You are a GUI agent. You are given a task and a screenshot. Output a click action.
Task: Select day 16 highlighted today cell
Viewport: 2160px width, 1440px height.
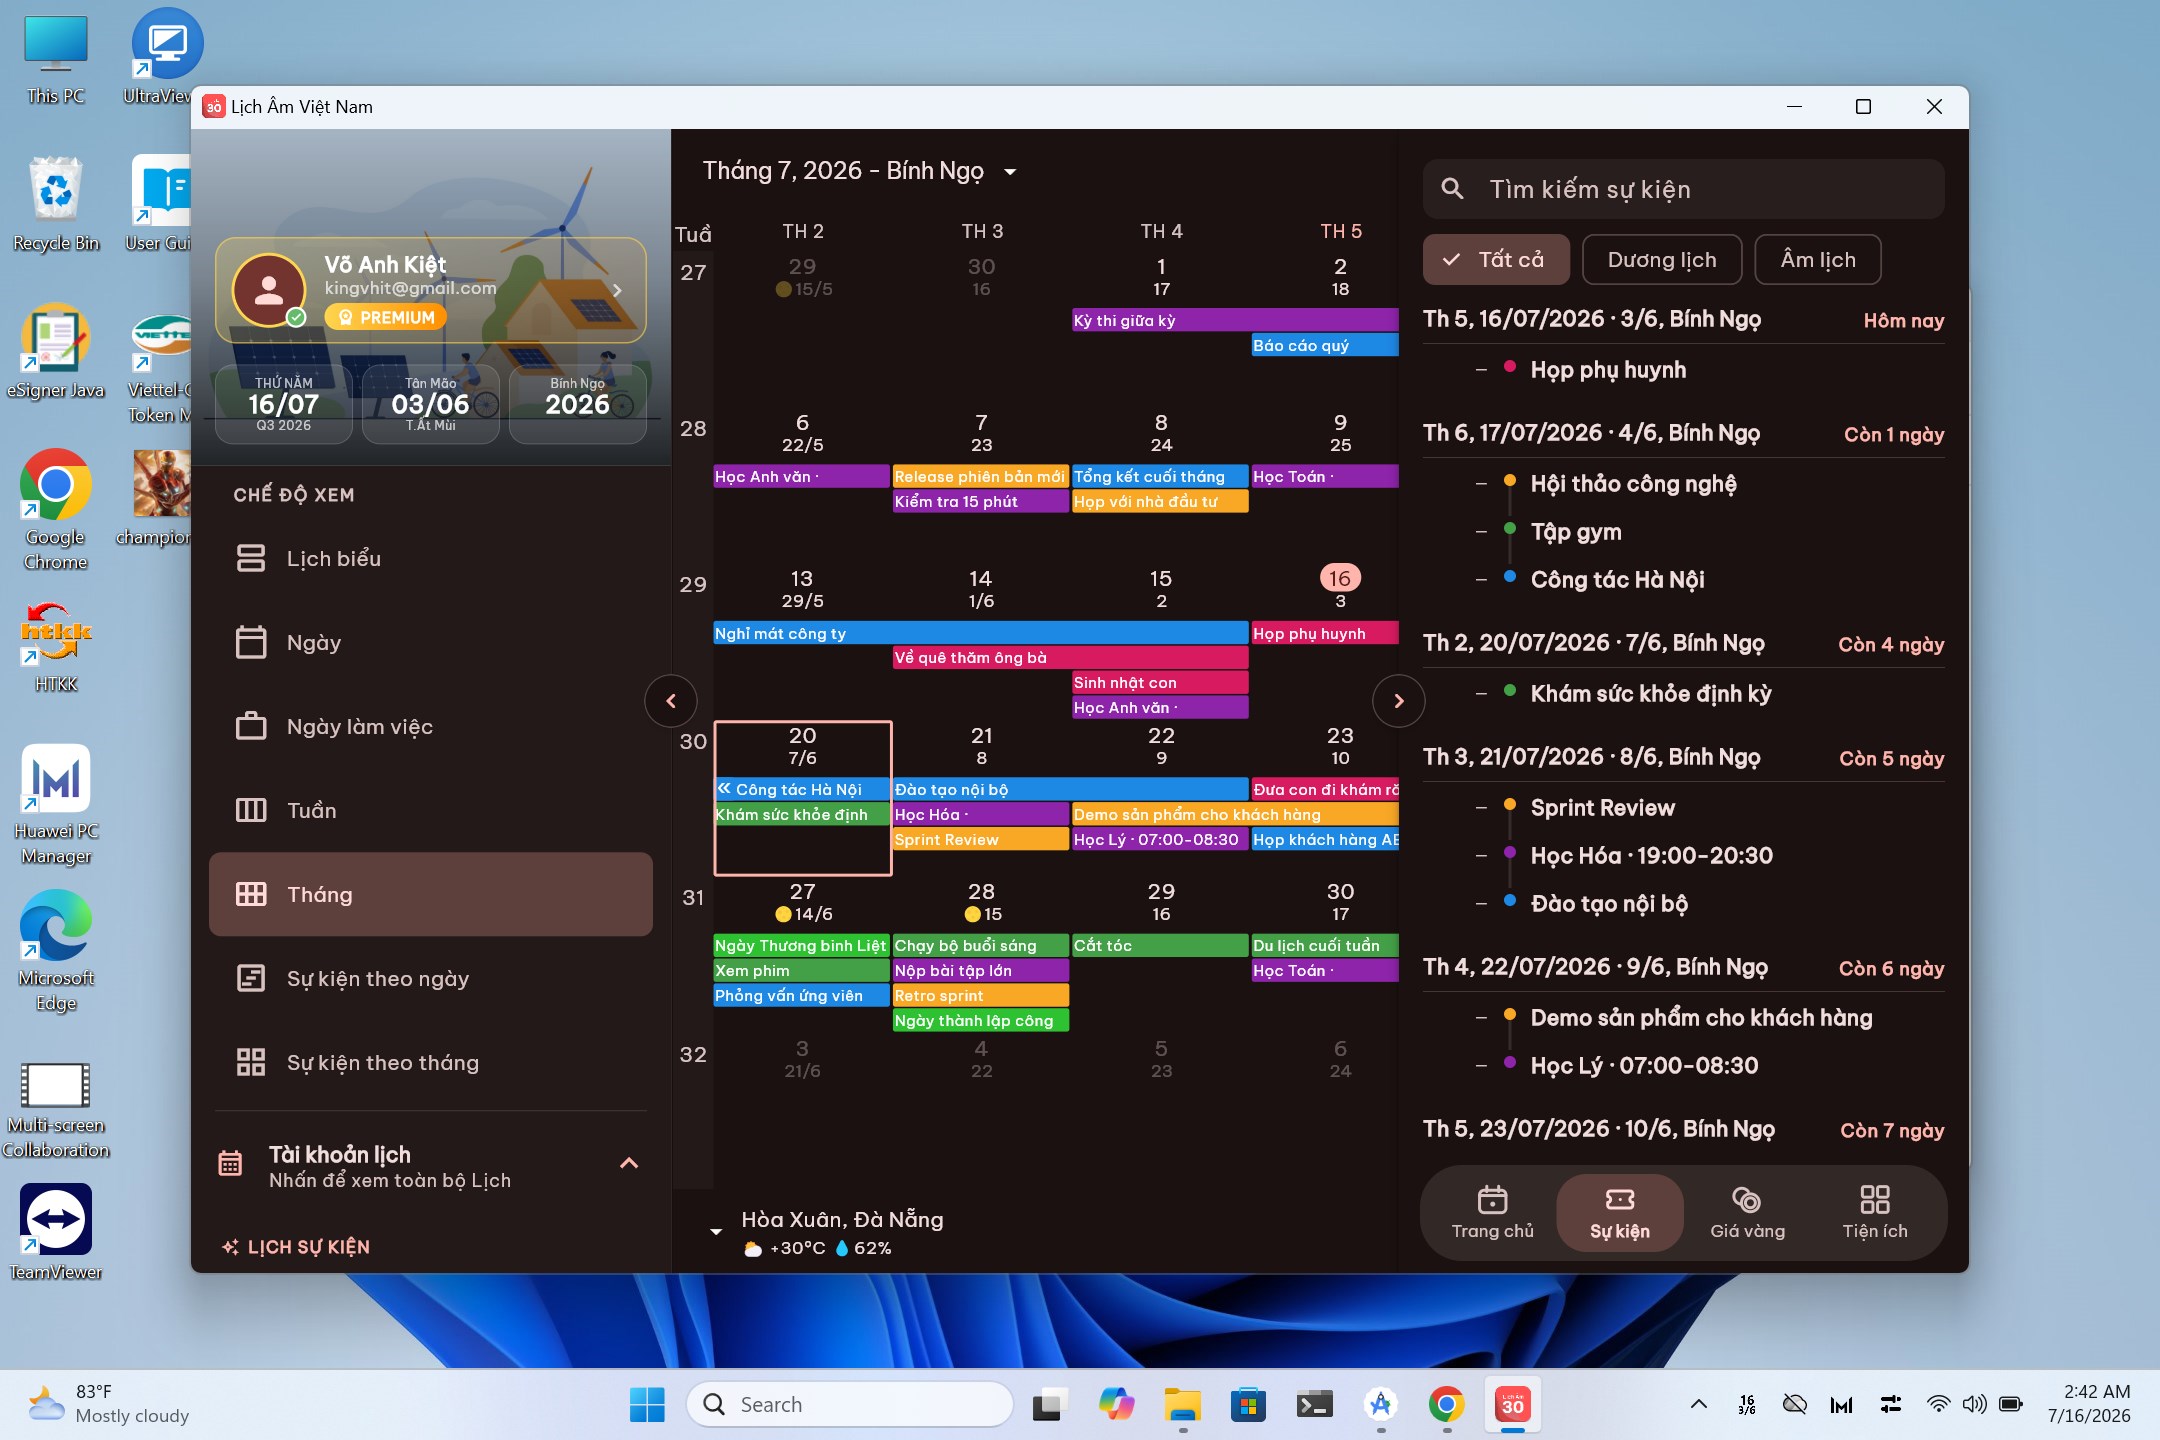(1340, 578)
